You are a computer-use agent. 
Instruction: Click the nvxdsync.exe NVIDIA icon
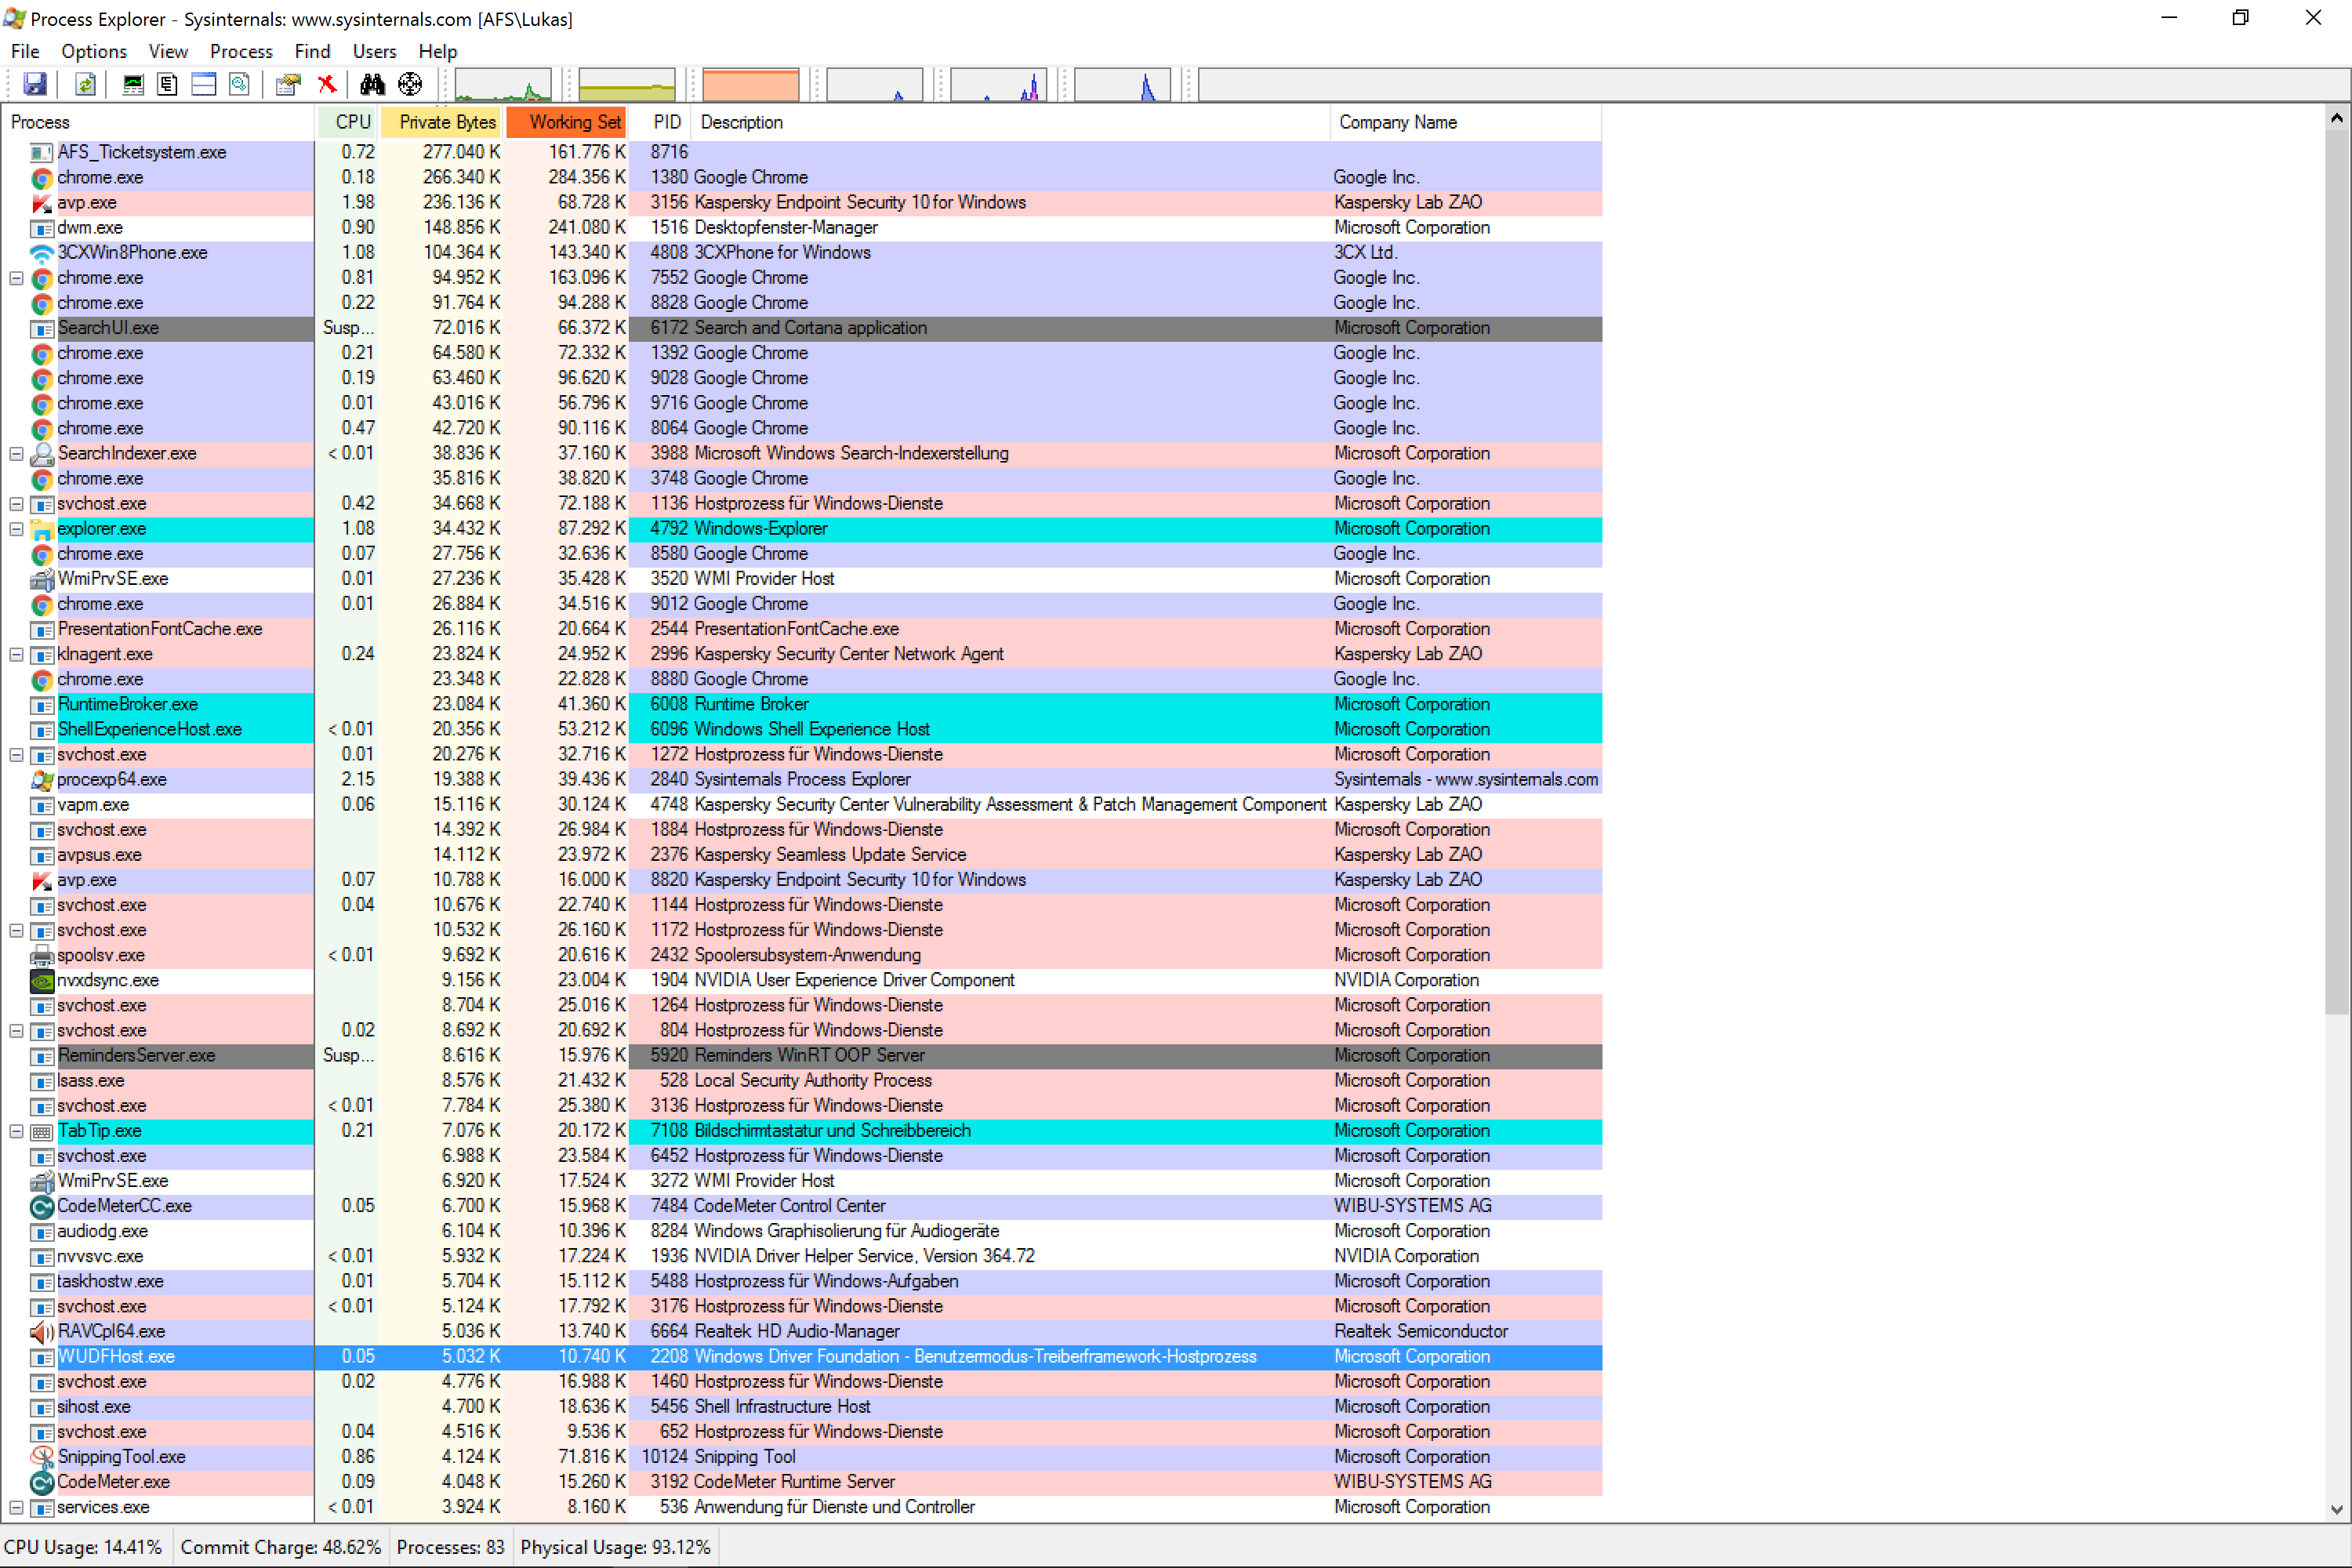point(42,981)
